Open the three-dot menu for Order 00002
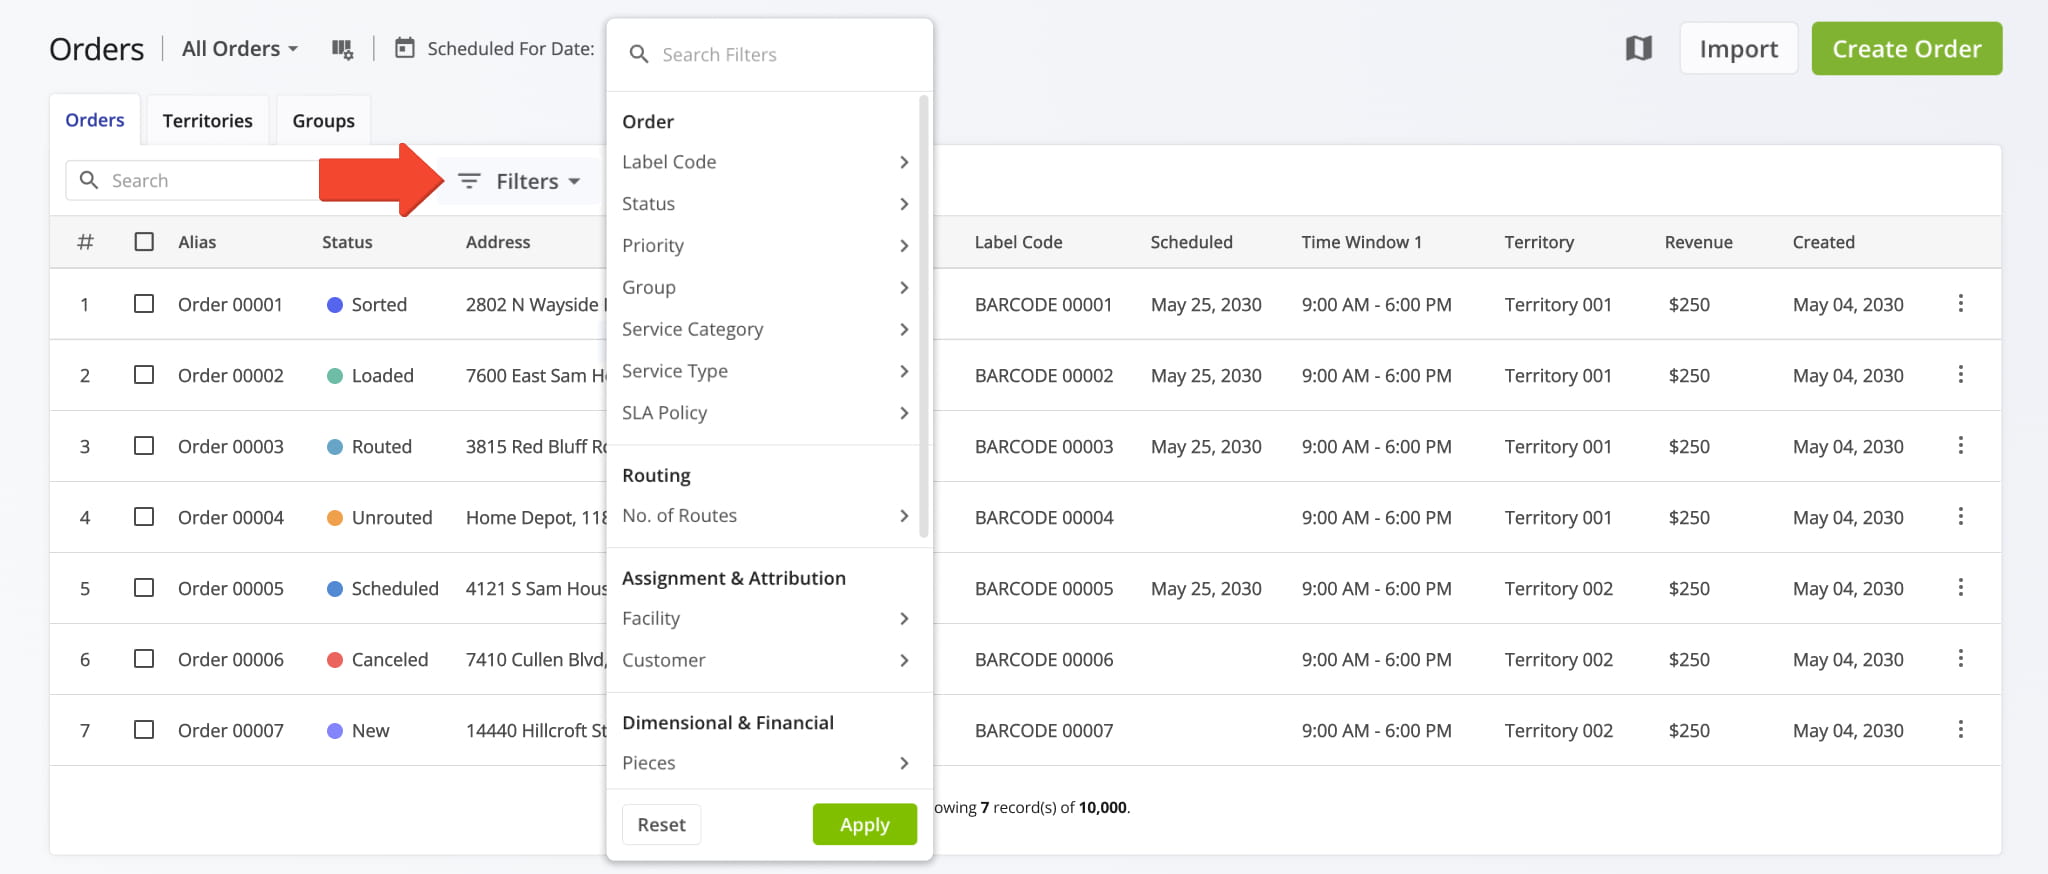Viewport: 2048px width, 874px height. pyautogui.click(x=1960, y=374)
